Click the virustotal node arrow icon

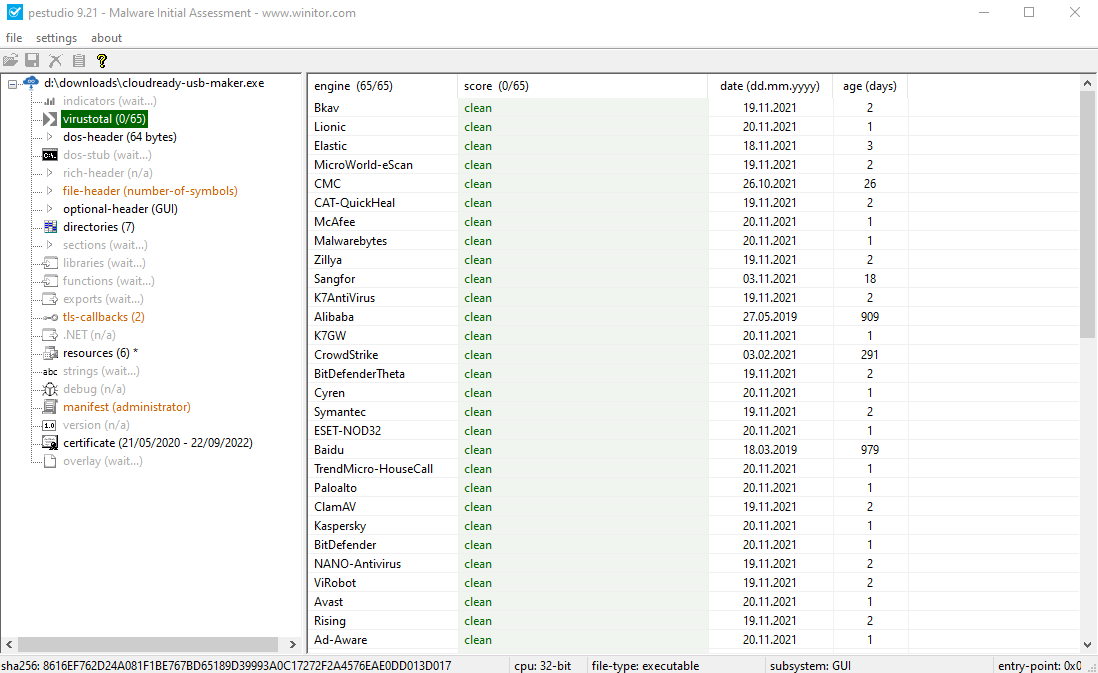[x=50, y=119]
